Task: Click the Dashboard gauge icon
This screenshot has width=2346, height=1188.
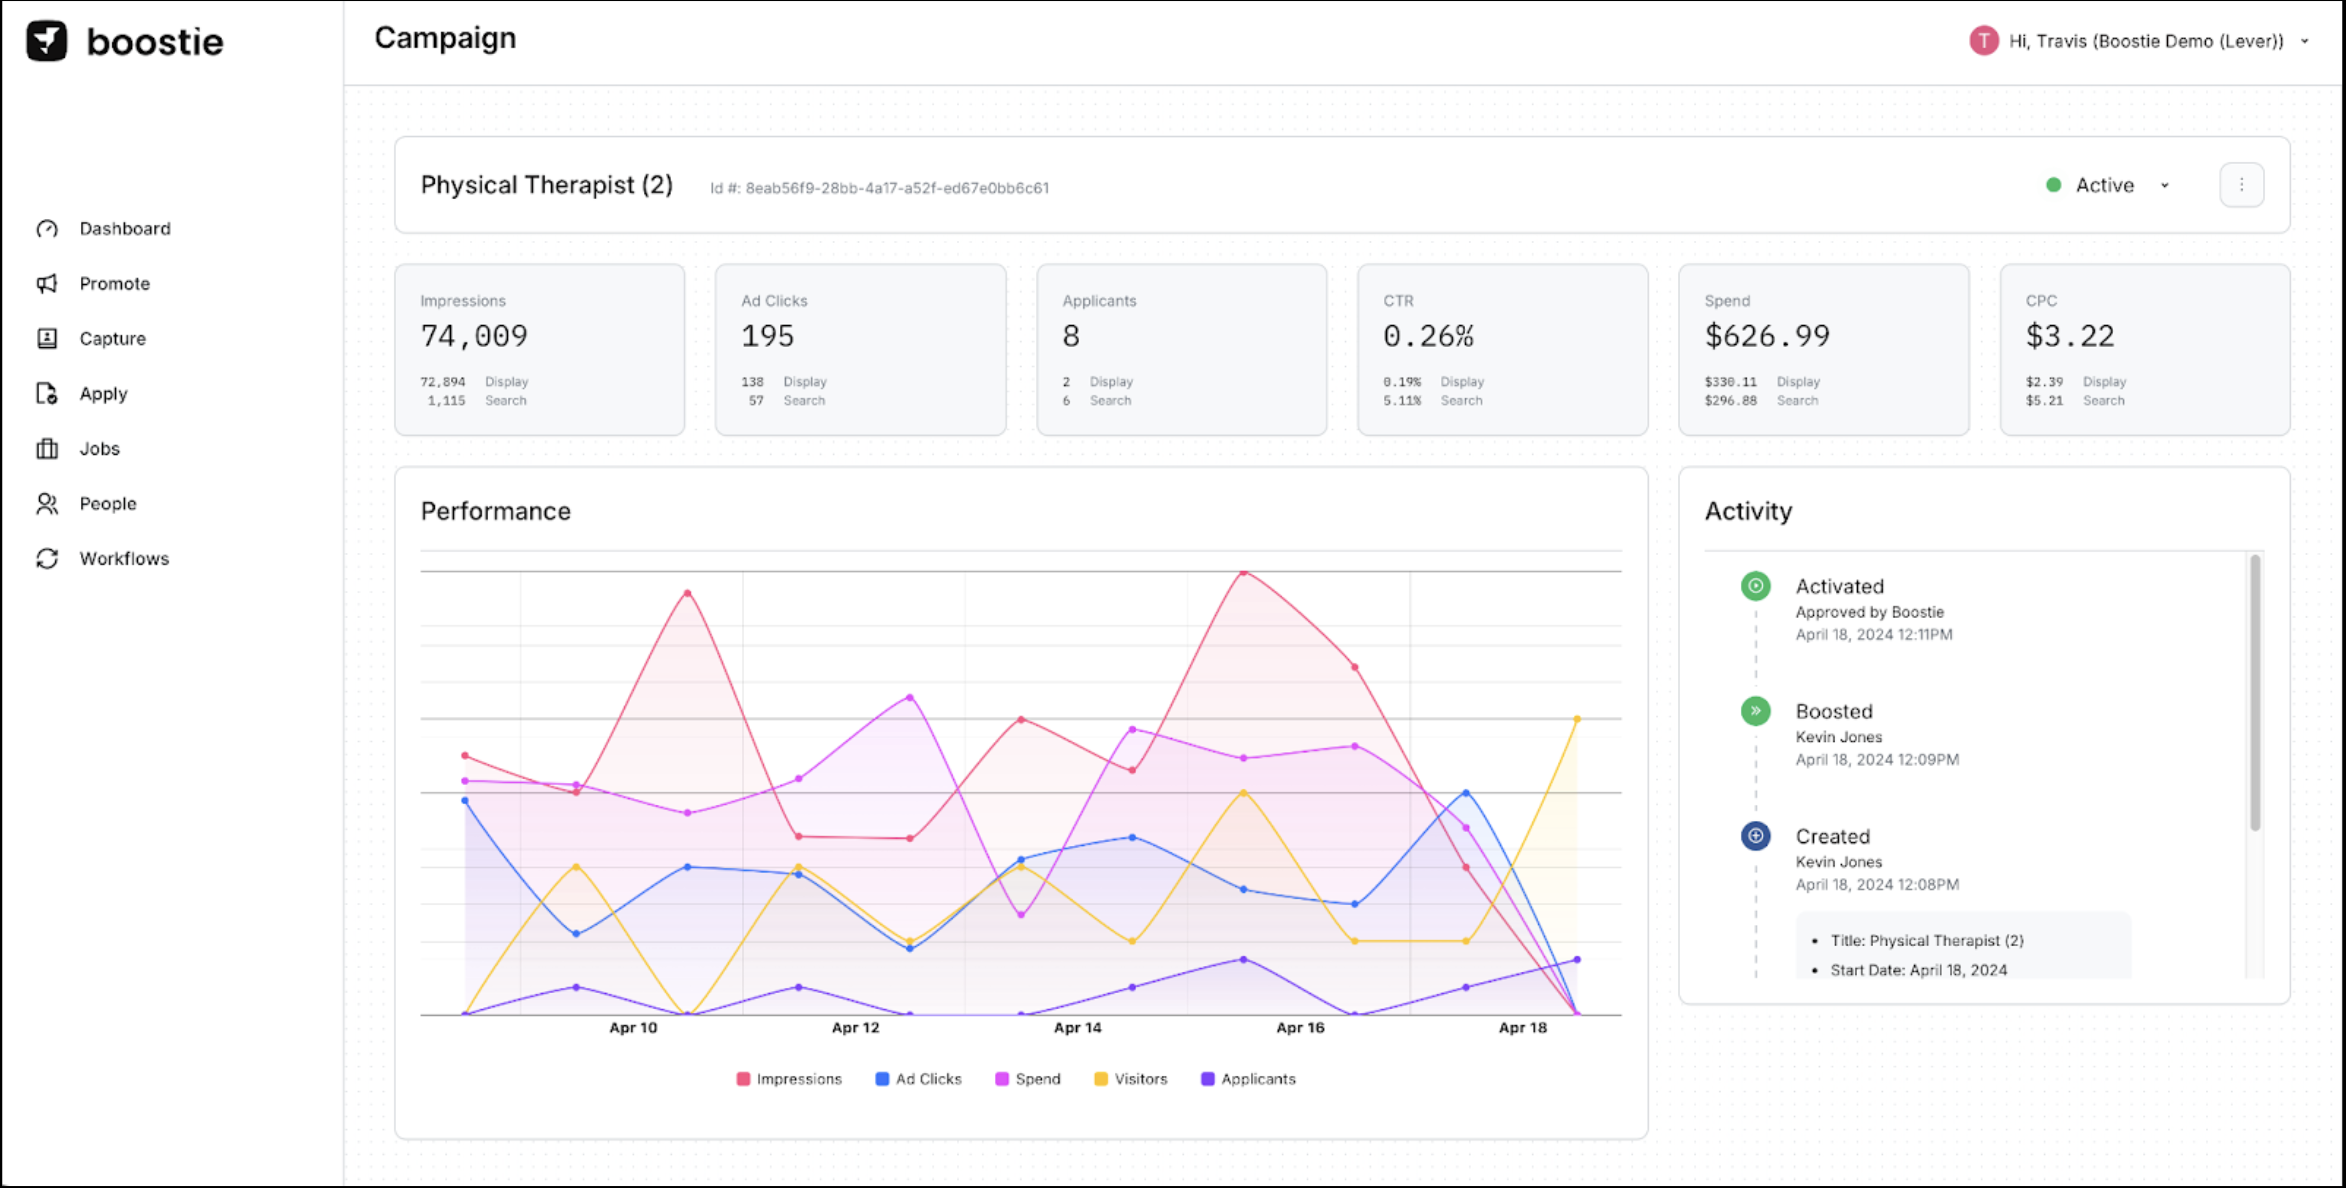Action: 47,229
